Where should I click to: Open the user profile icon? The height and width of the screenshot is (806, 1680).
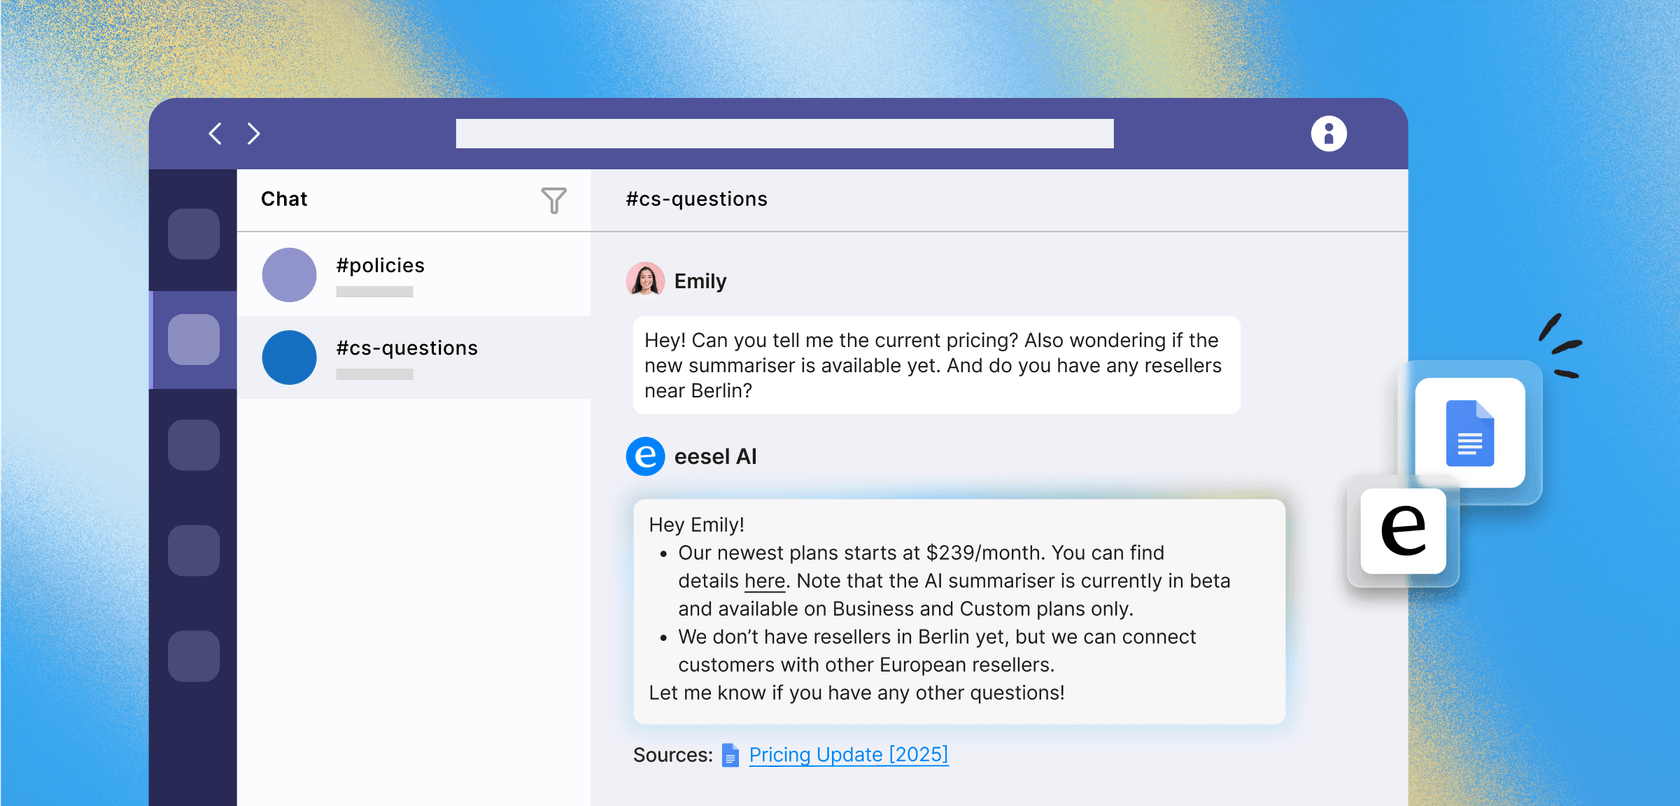point(1328,134)
